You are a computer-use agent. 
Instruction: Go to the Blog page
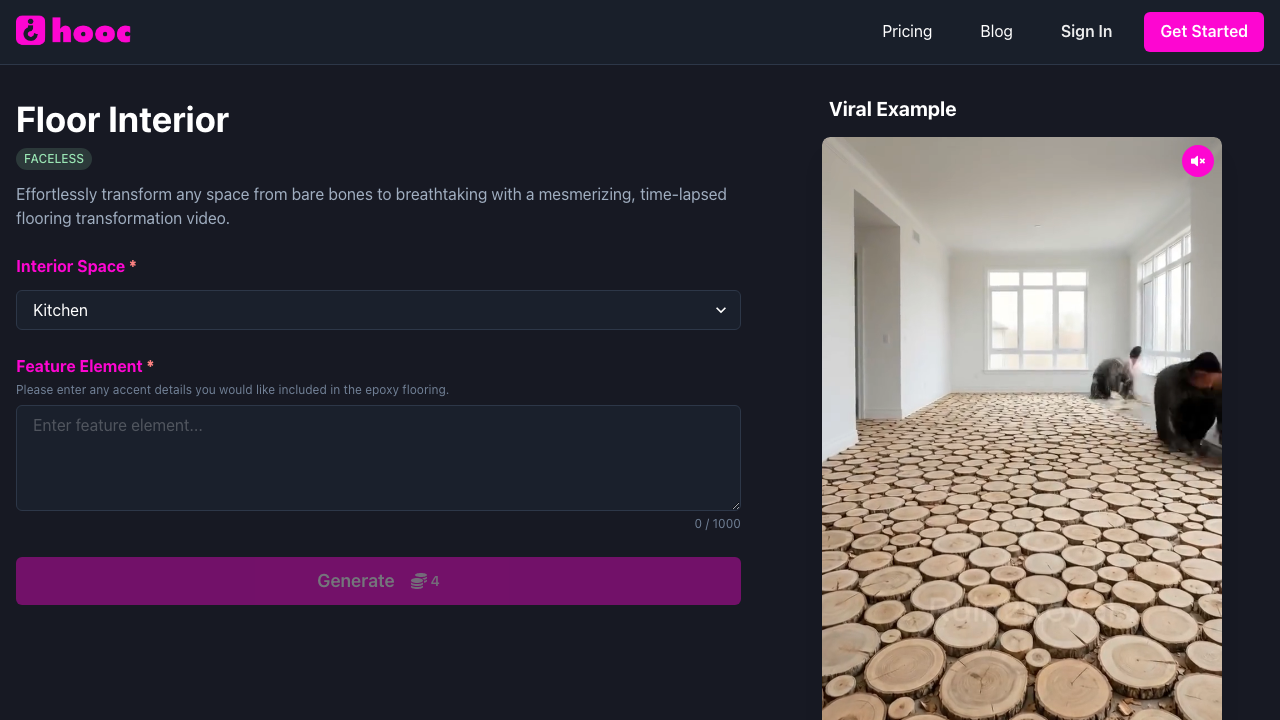pyautogui.click(x=996, y=32)
